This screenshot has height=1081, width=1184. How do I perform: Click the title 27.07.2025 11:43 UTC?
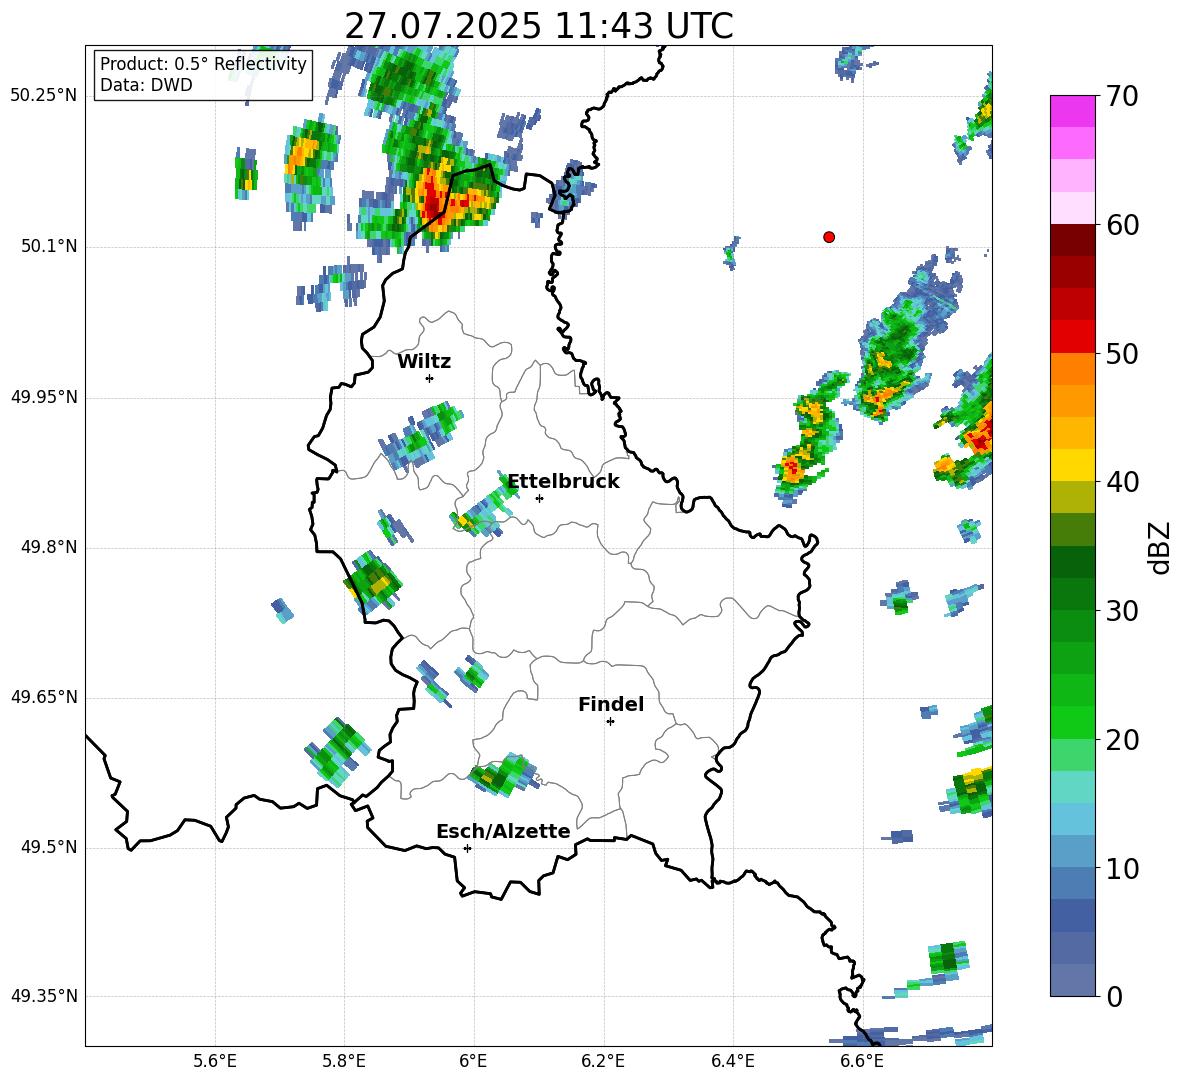538,26
